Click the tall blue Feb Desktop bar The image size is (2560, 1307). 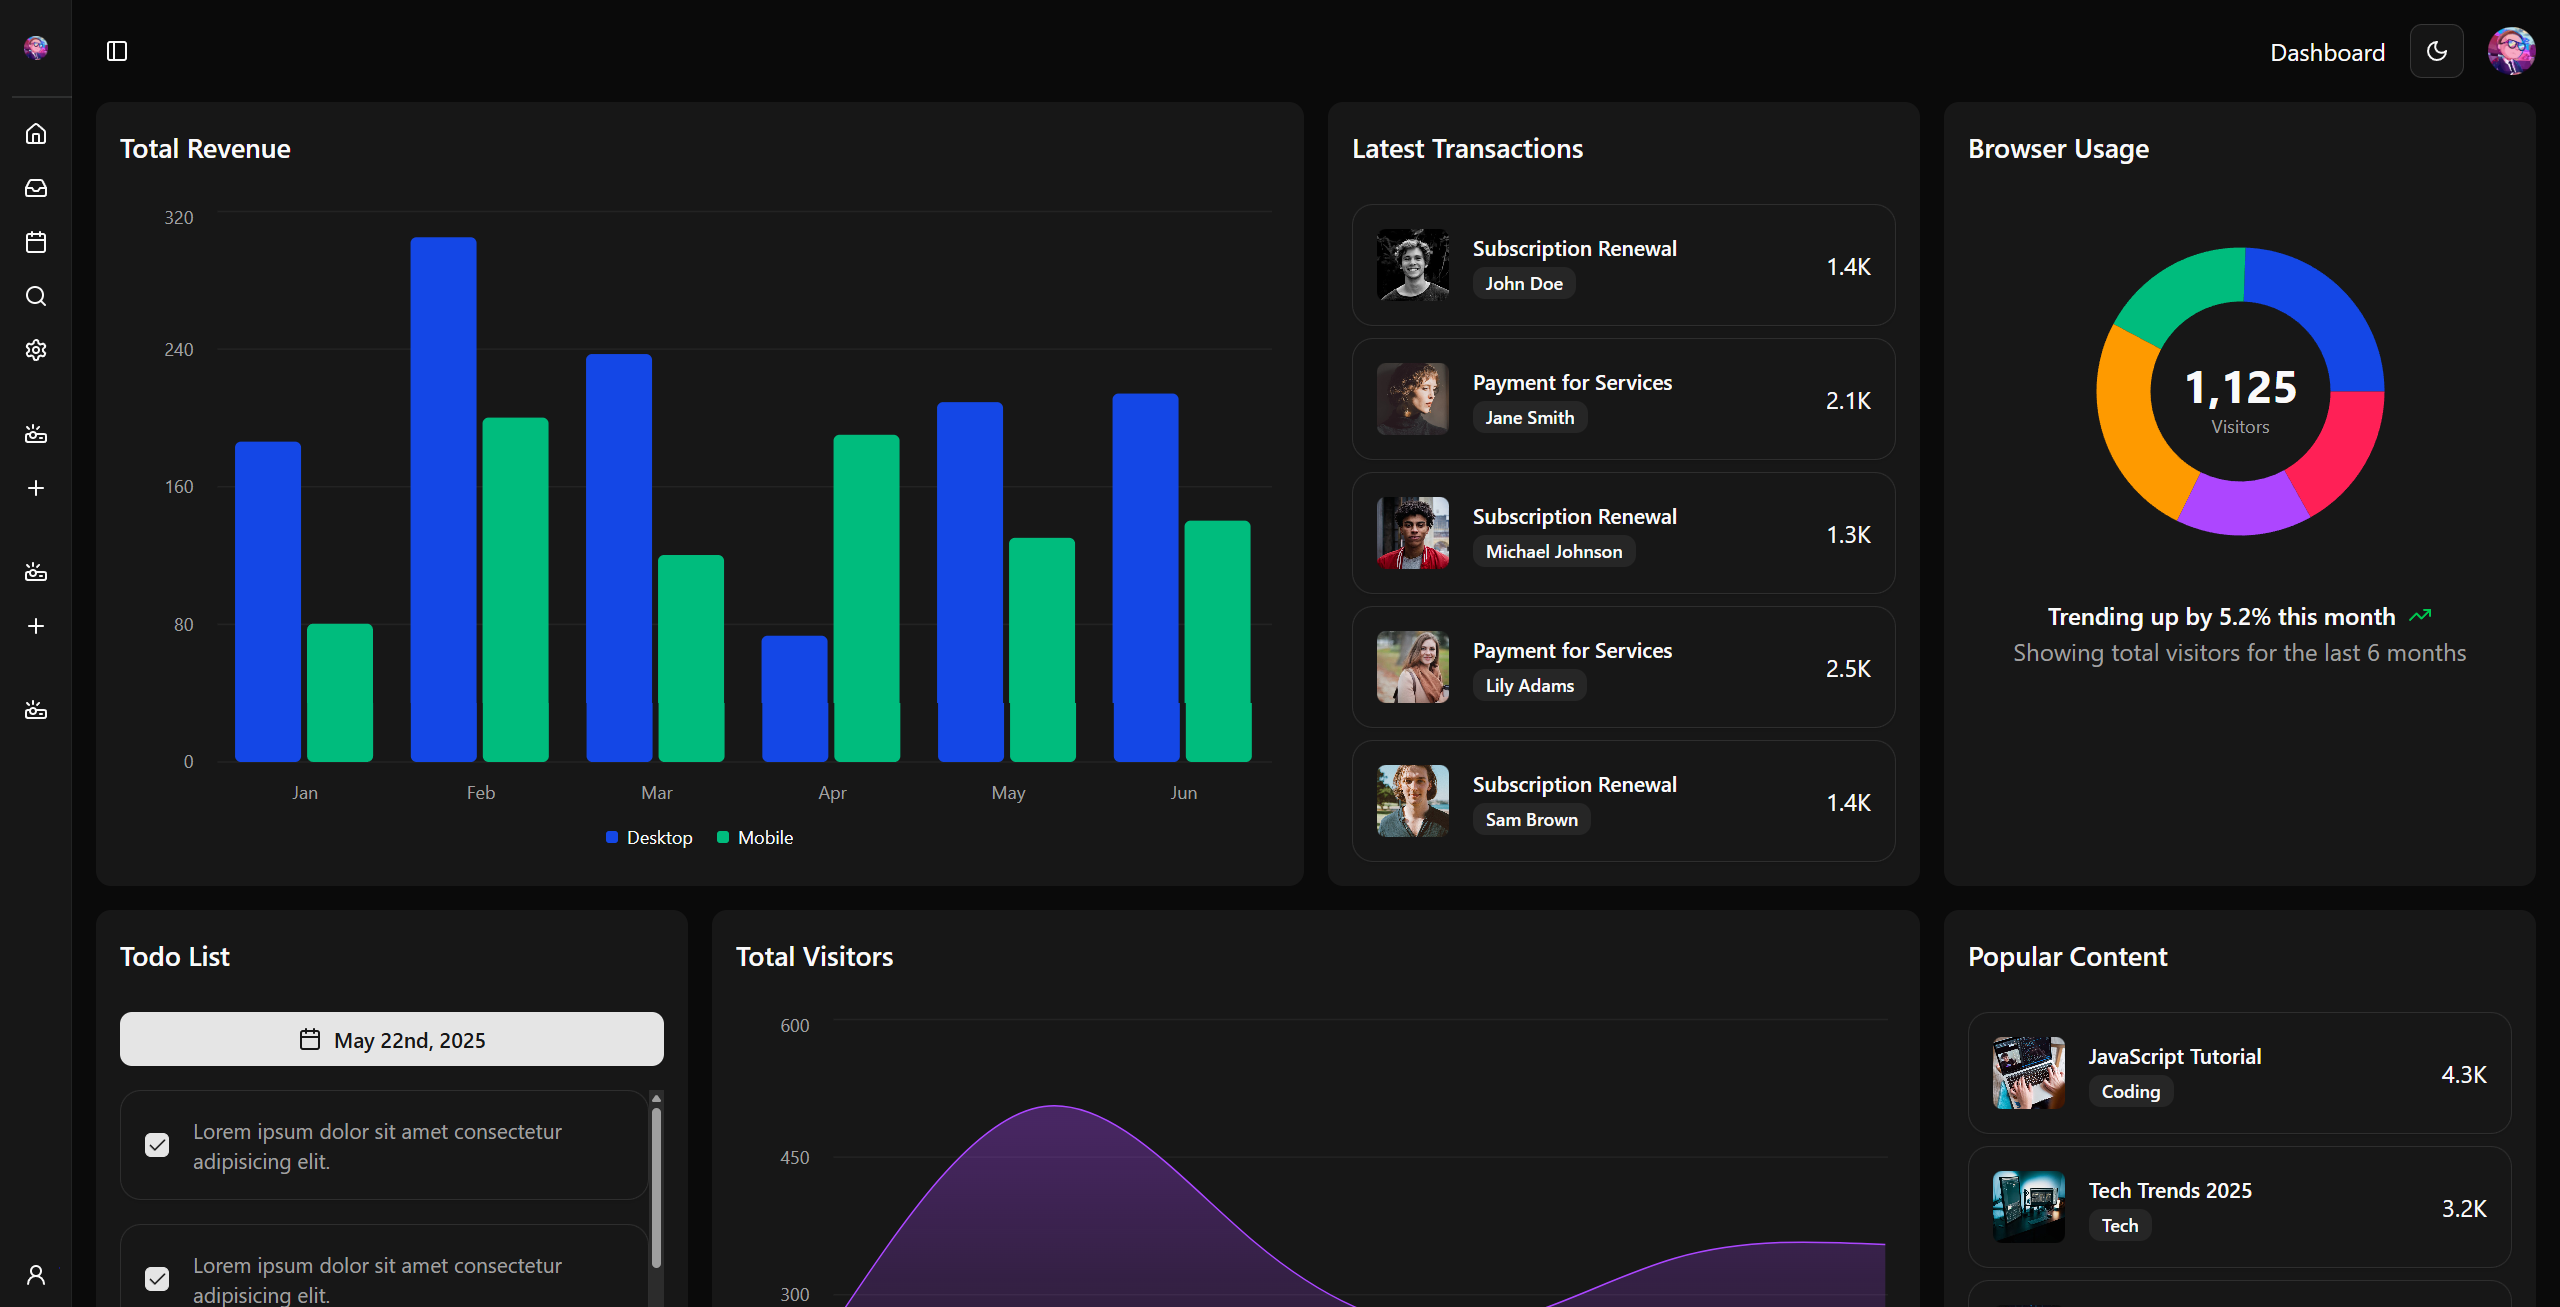tap(443, 499)
